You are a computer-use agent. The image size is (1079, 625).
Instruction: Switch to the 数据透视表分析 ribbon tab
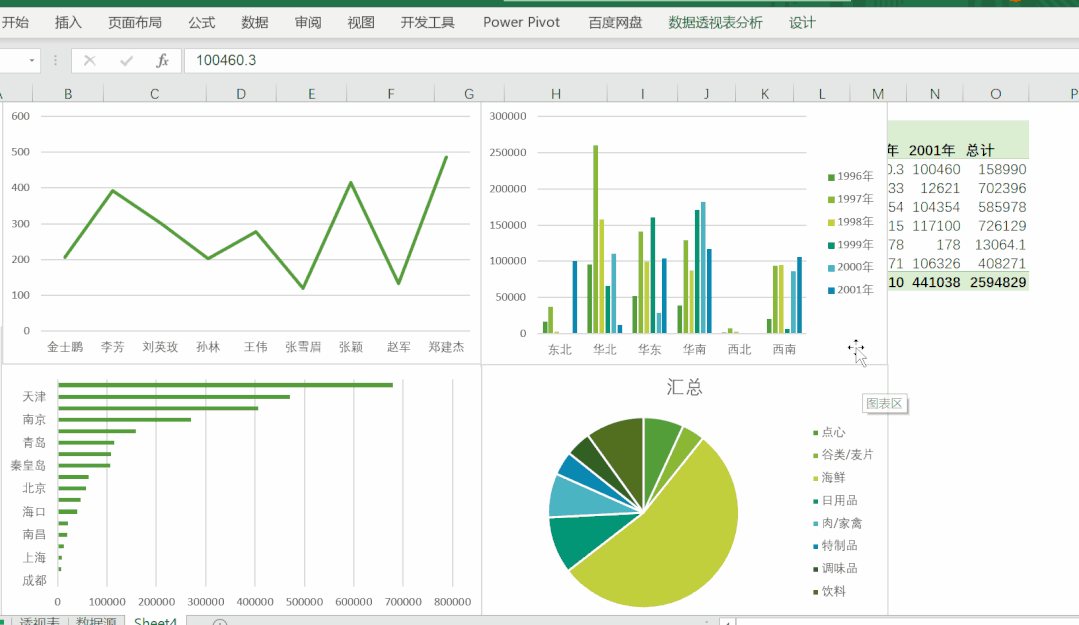tap(715, 22)
